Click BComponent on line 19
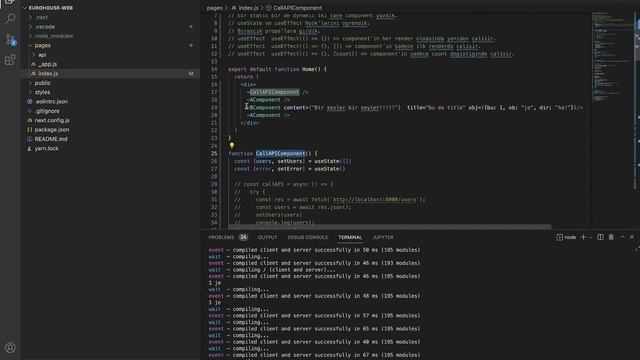The image size is (640, 360). point(265,108)
